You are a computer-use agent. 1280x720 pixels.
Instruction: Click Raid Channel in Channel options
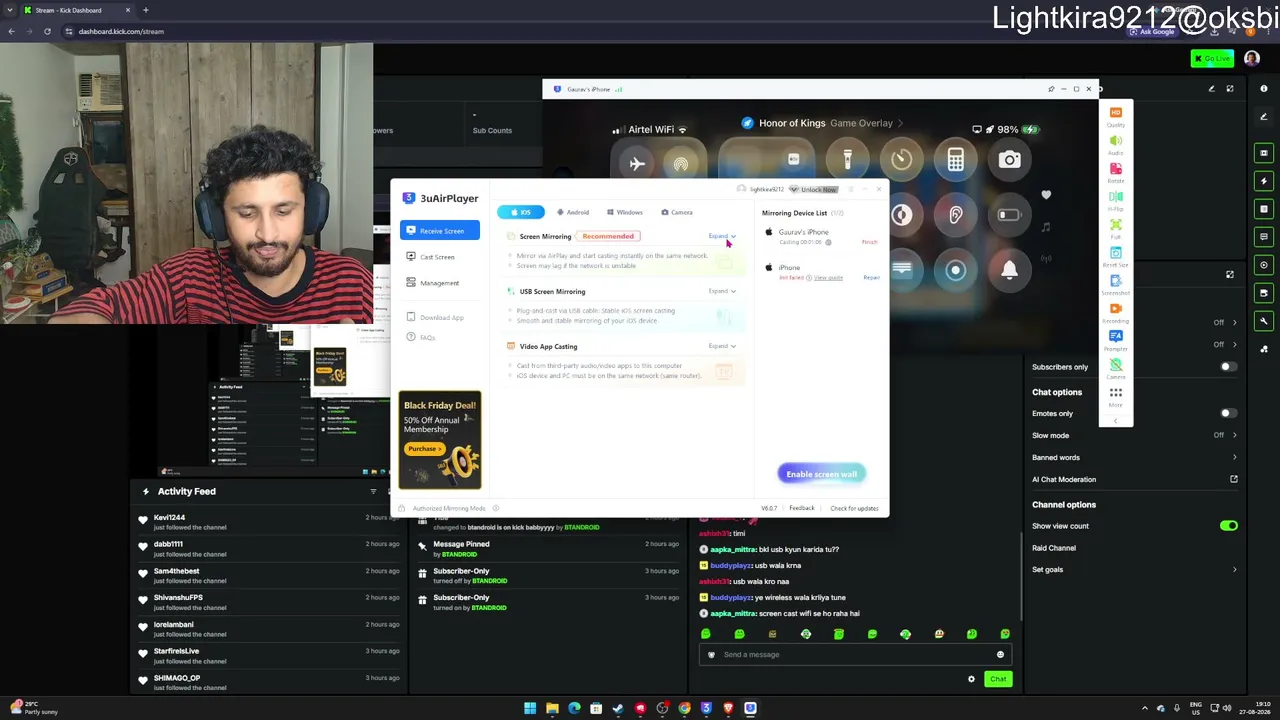point(1054,548)
